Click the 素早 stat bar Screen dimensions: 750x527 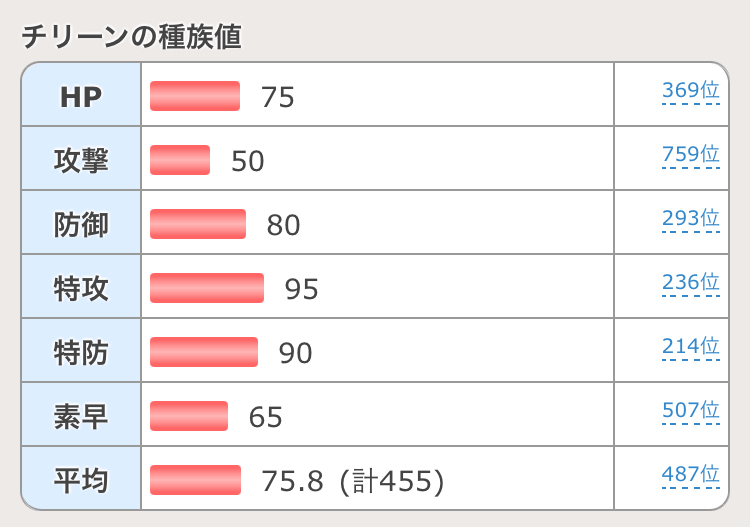coord(189,416)
